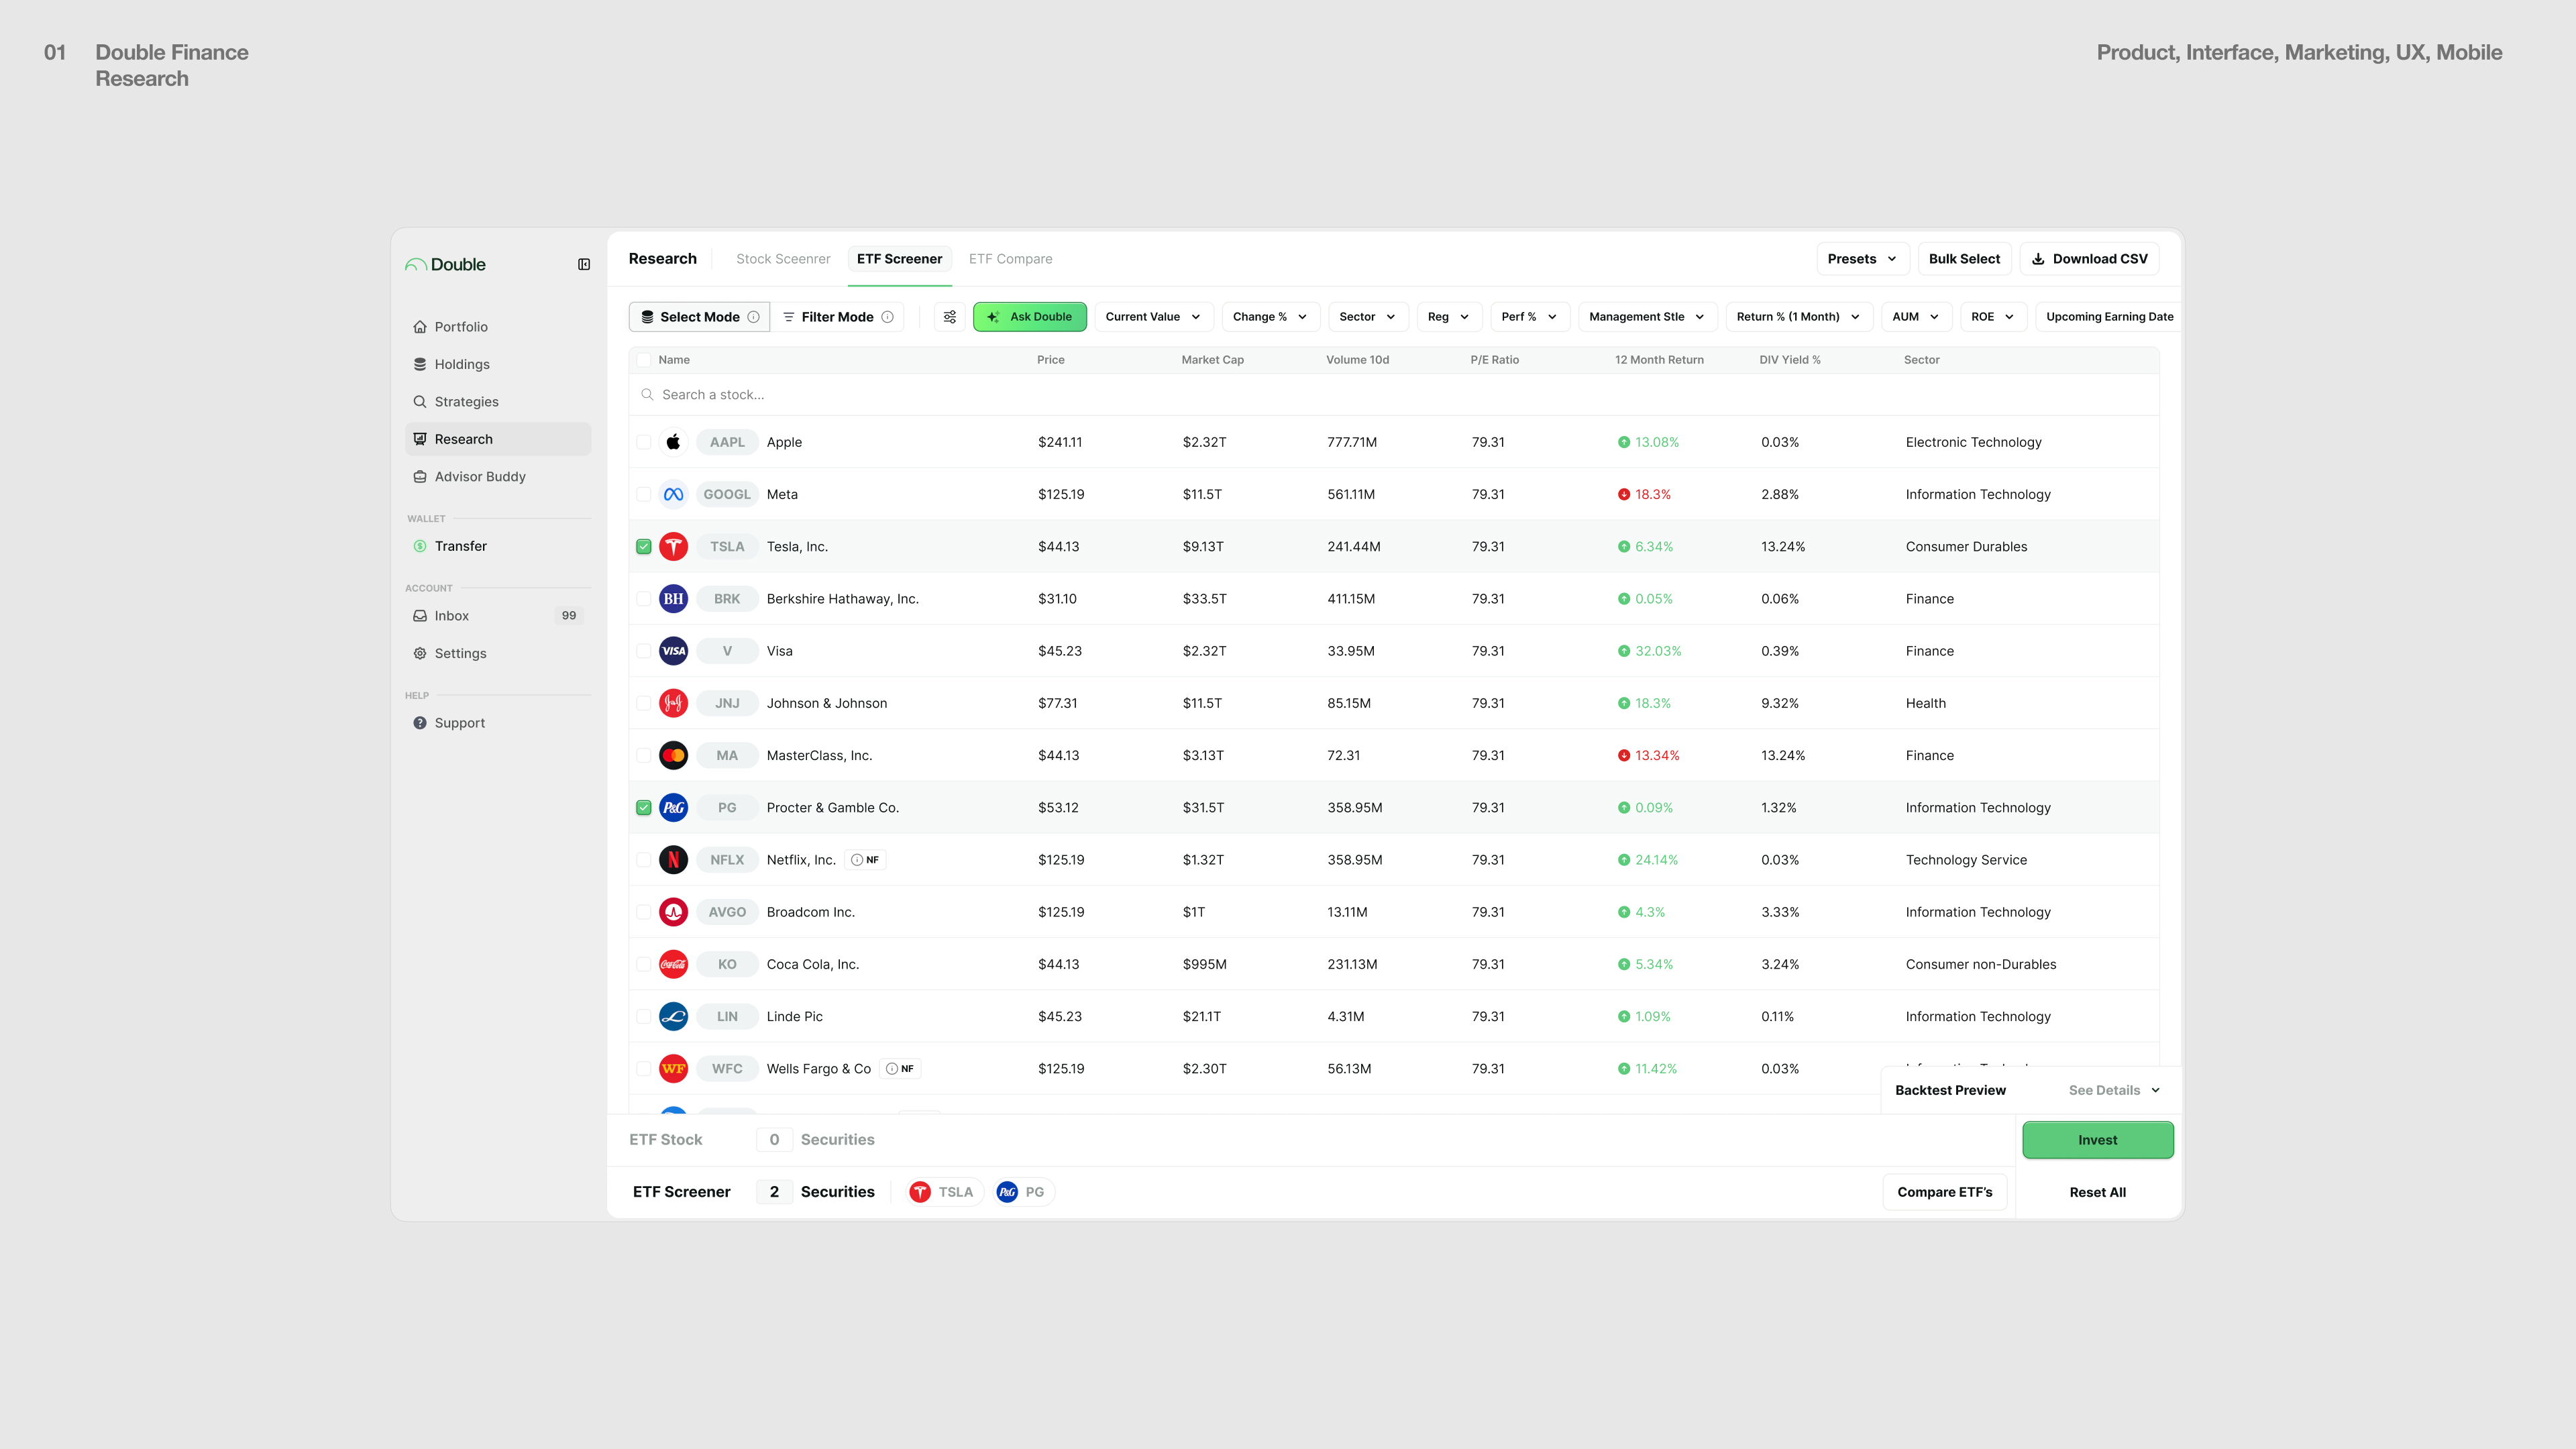Open filter settings sliders icon
This screenshot has width=2576, height=1449.
point(949,317)
